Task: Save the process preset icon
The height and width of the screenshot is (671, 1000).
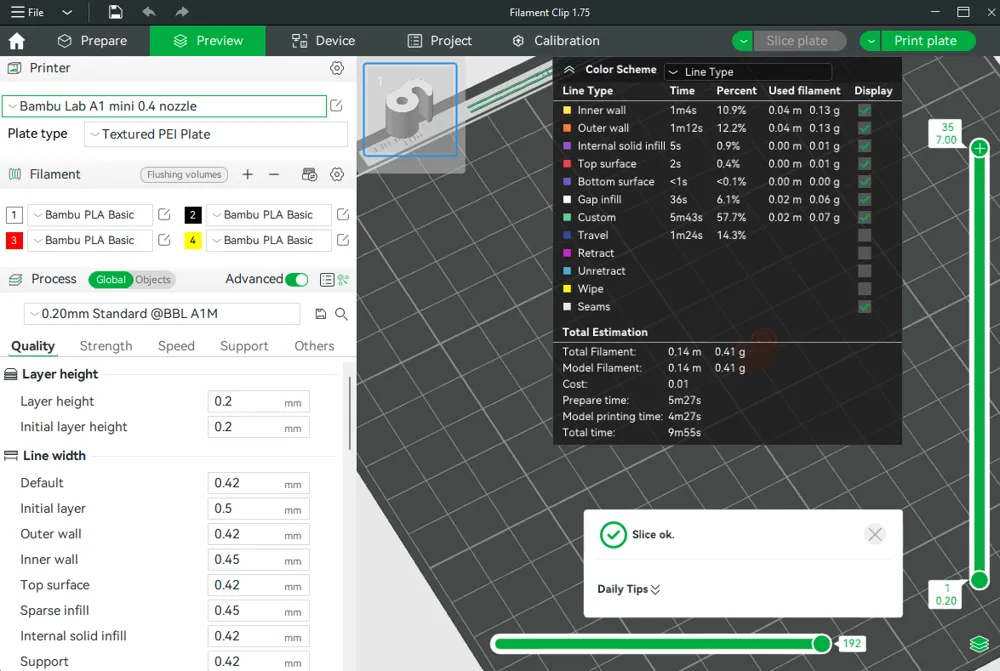Action: coord(321,314)
